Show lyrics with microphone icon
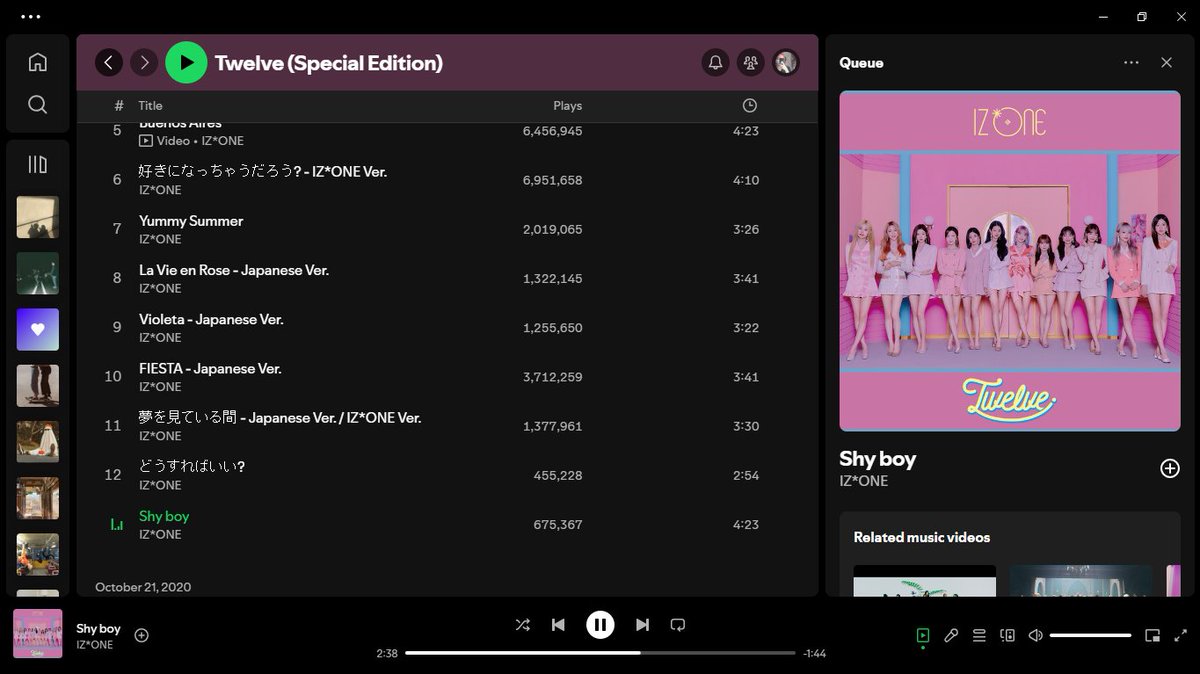 pos(951,635)
